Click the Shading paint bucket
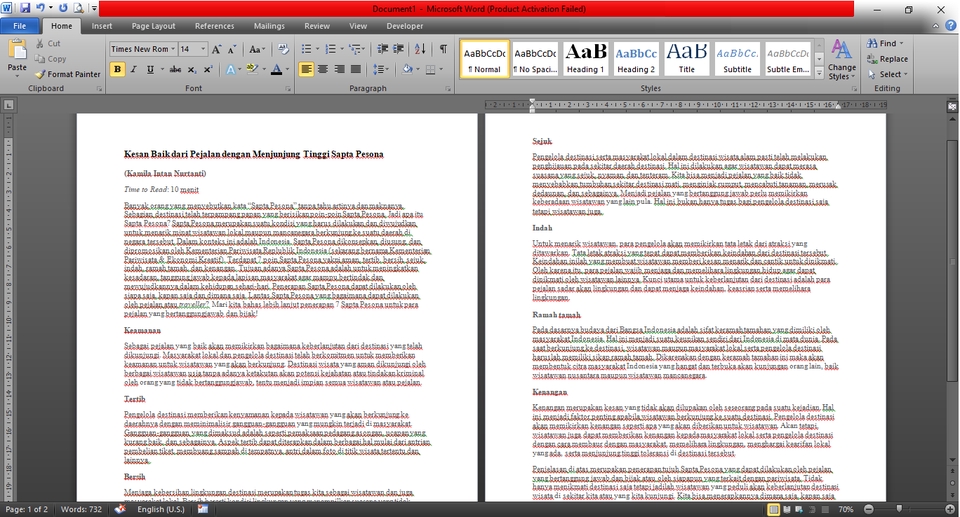This screenshot has height=517, width=960. [407, 69]
